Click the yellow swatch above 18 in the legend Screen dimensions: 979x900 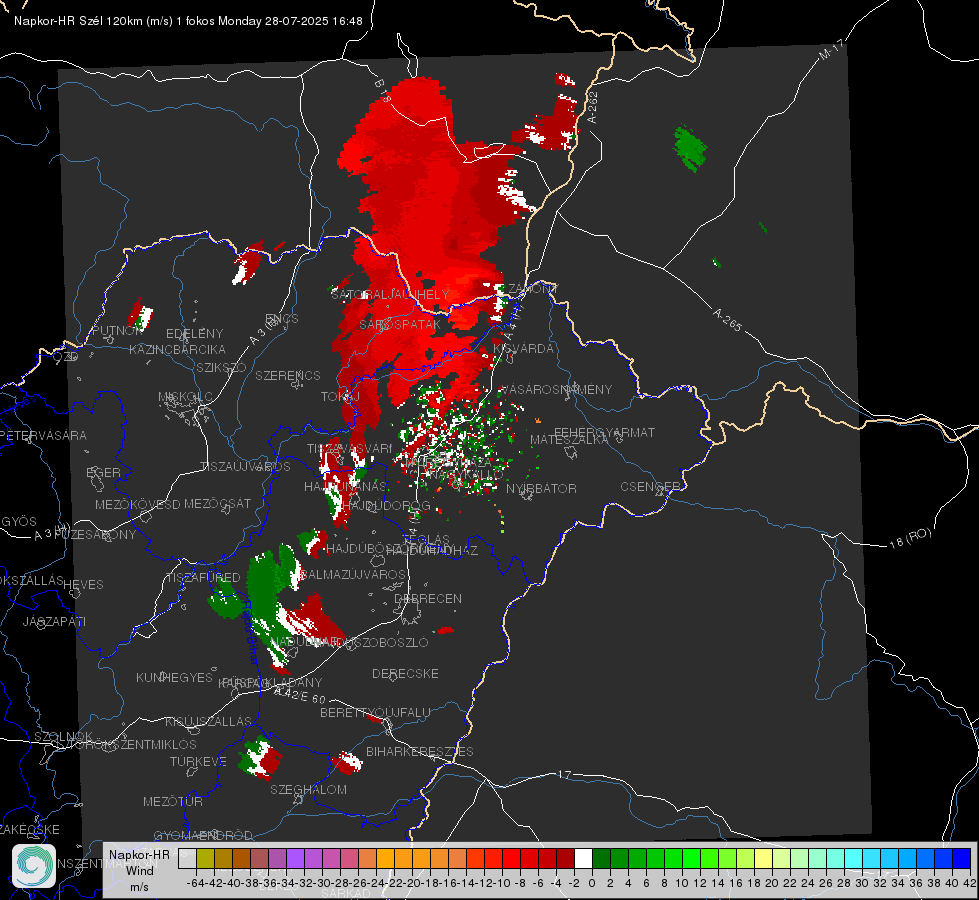764,858
